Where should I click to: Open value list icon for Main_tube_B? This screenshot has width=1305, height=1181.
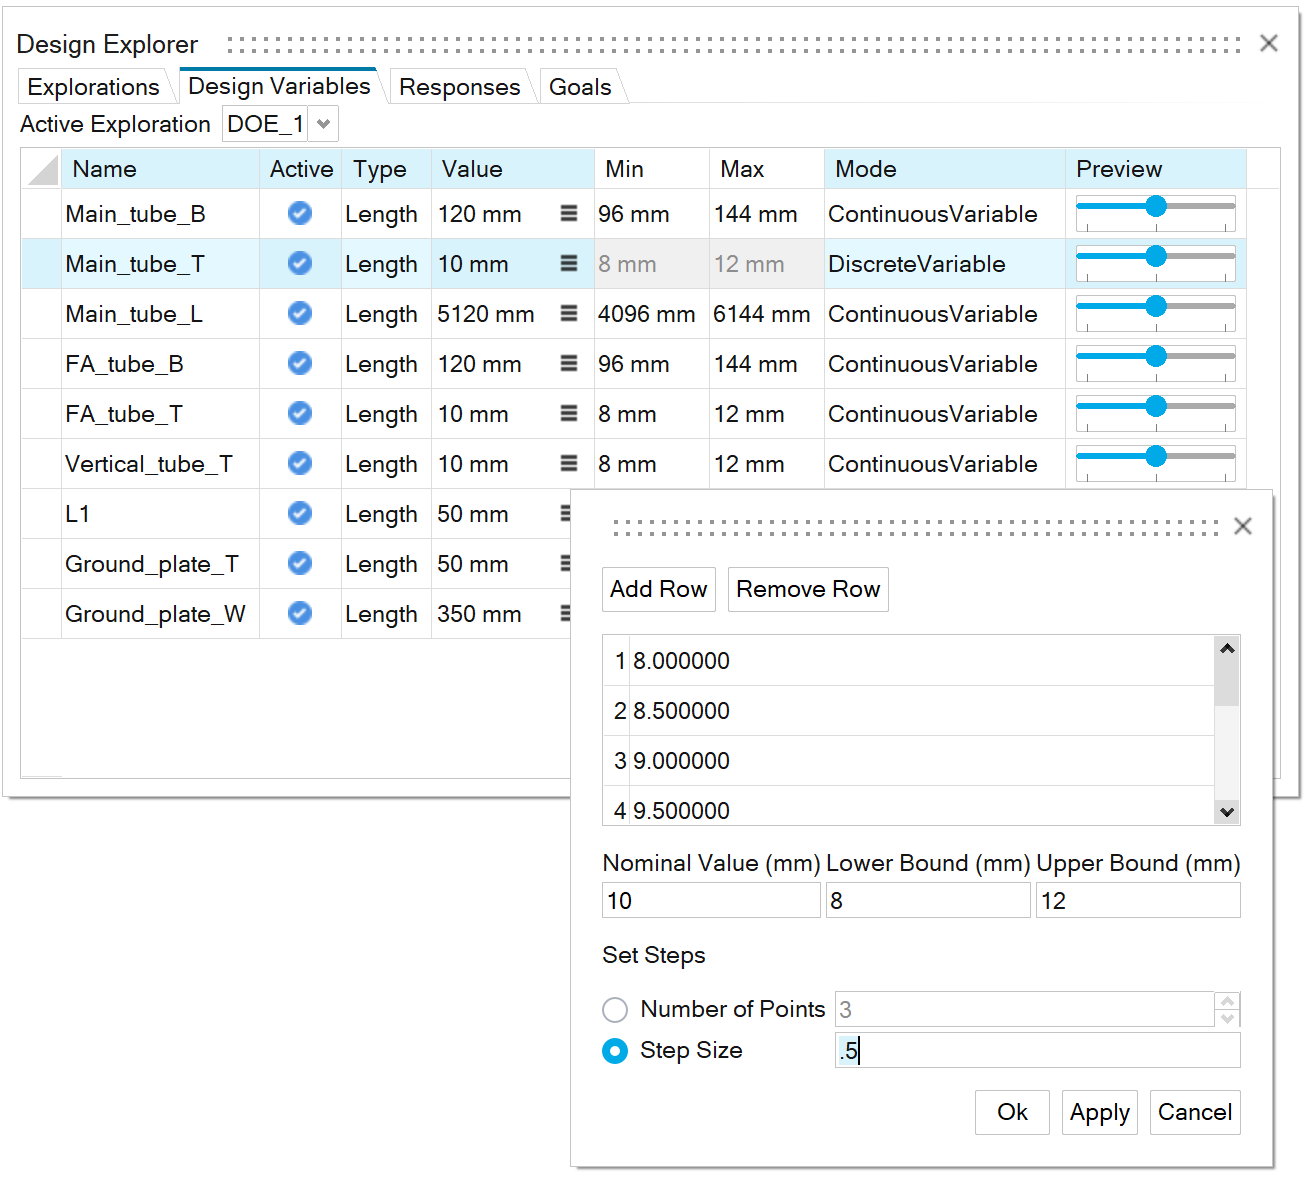[x=568, y=213]
